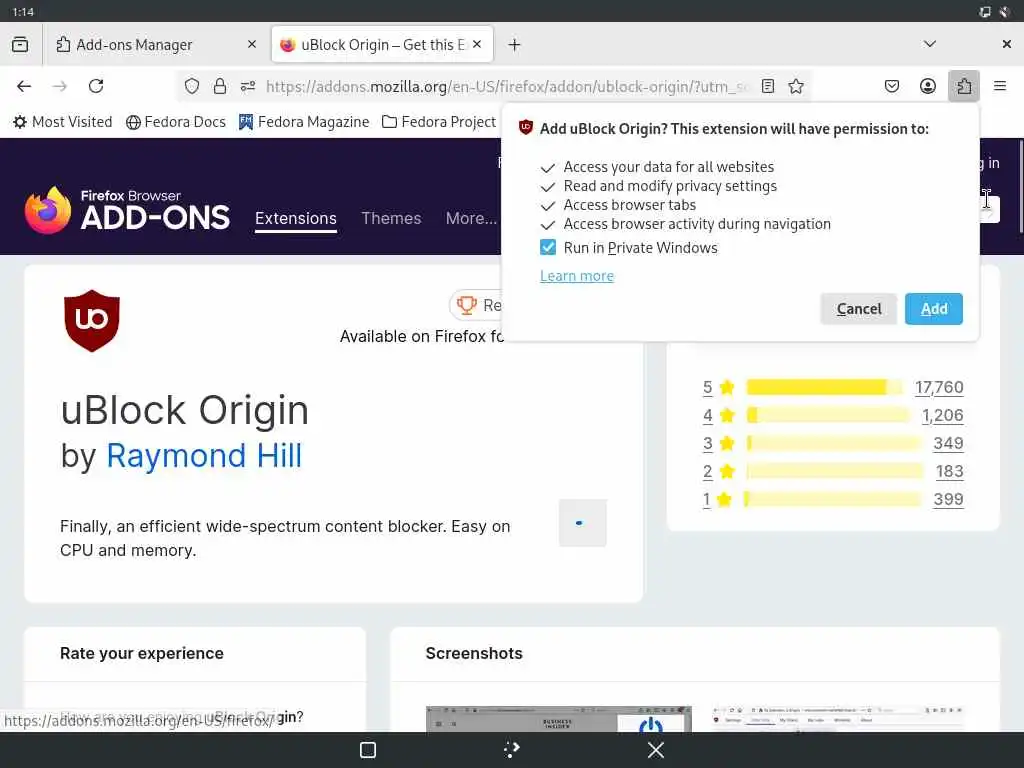Show site security padlock information
Viewport: 1024px width, 768px height.
point(220,86)
